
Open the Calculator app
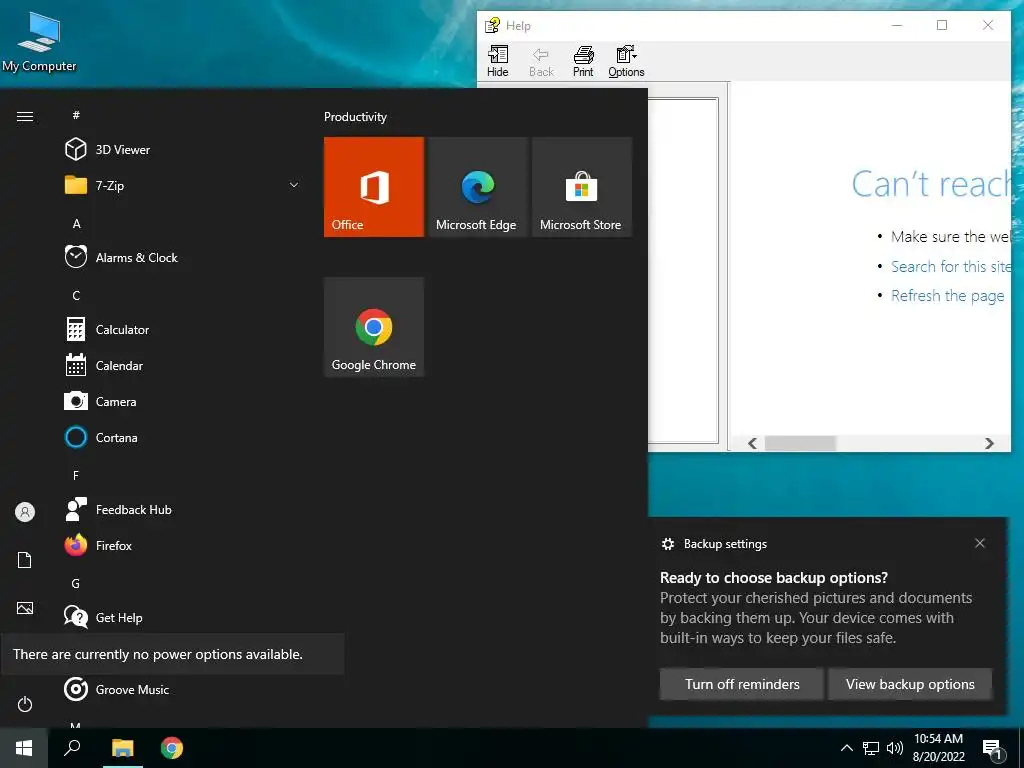pos(183,329)
